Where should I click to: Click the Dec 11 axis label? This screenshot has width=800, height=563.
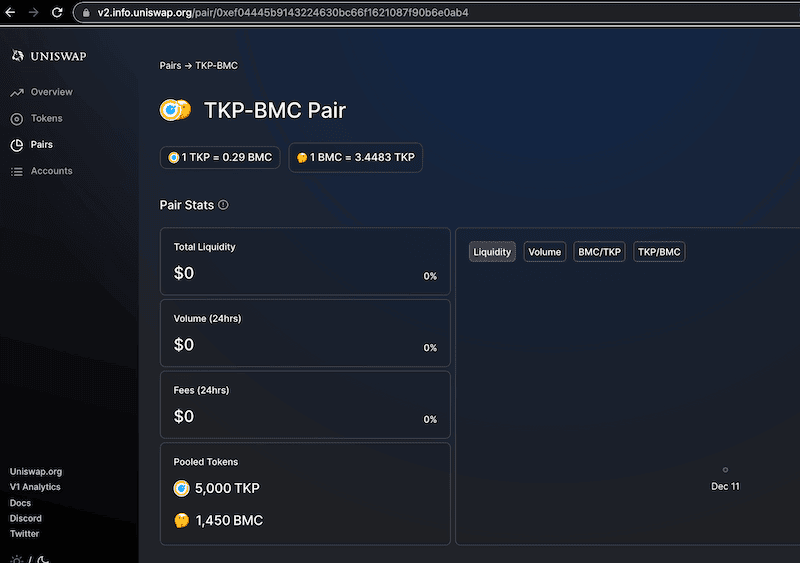[725, 486]
